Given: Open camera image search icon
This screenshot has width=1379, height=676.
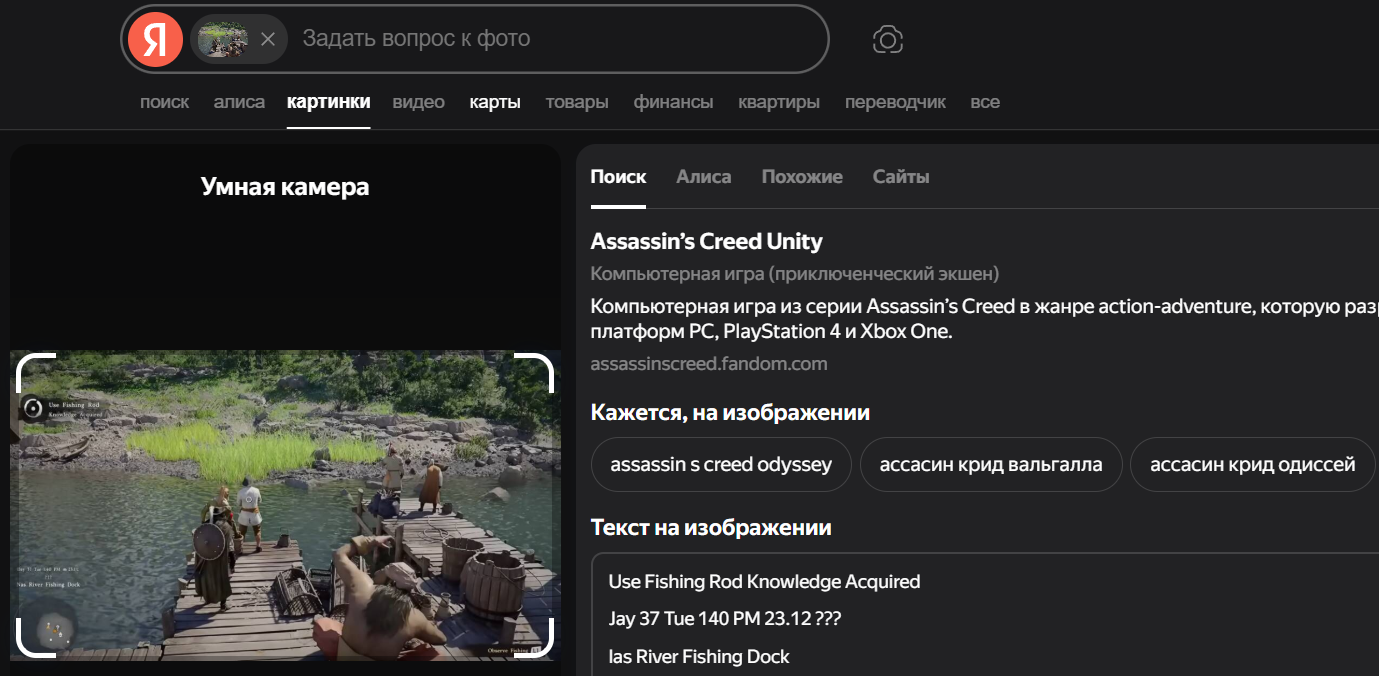Looking at the screenshot, I should point(888,40).
